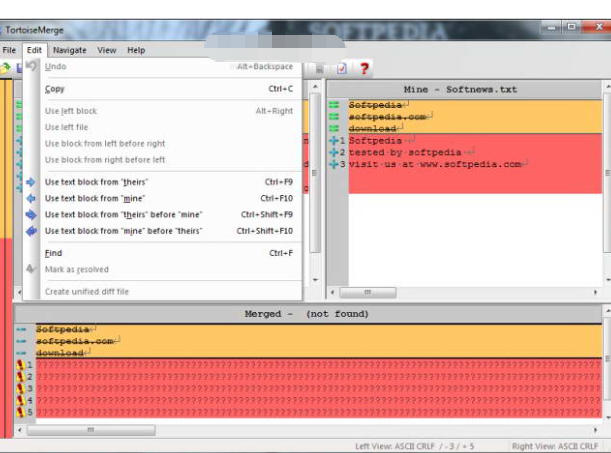Click the right-arrow icon beside Use theirs
Viewport: 611px width, 453px height.
(x=31, y=182)
